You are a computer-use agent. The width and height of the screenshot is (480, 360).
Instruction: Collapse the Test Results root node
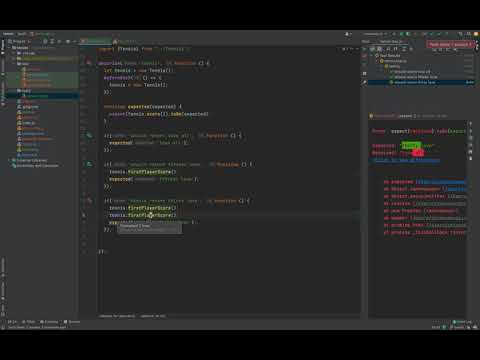pyautogui.click(x=372, y=56)
